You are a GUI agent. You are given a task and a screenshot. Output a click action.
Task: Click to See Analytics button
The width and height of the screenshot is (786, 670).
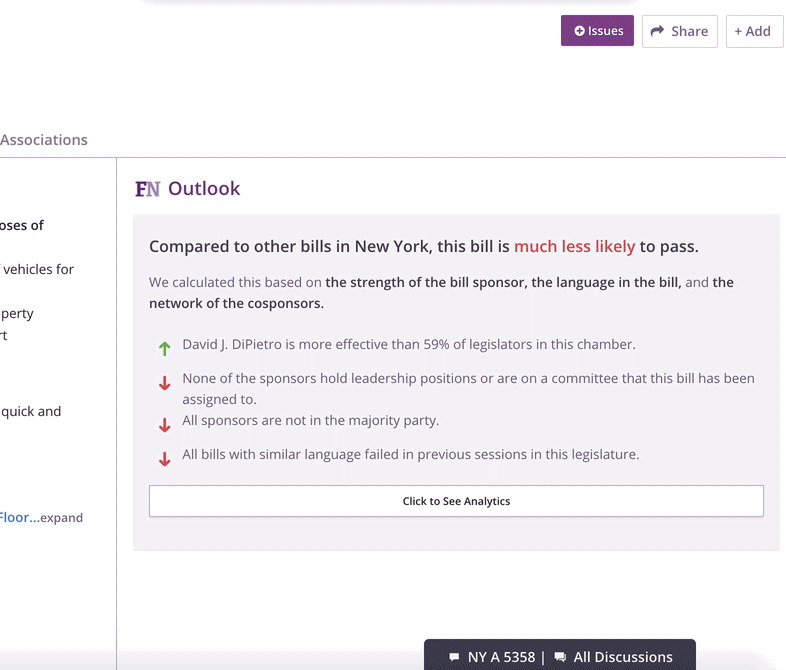click(456, 501)
